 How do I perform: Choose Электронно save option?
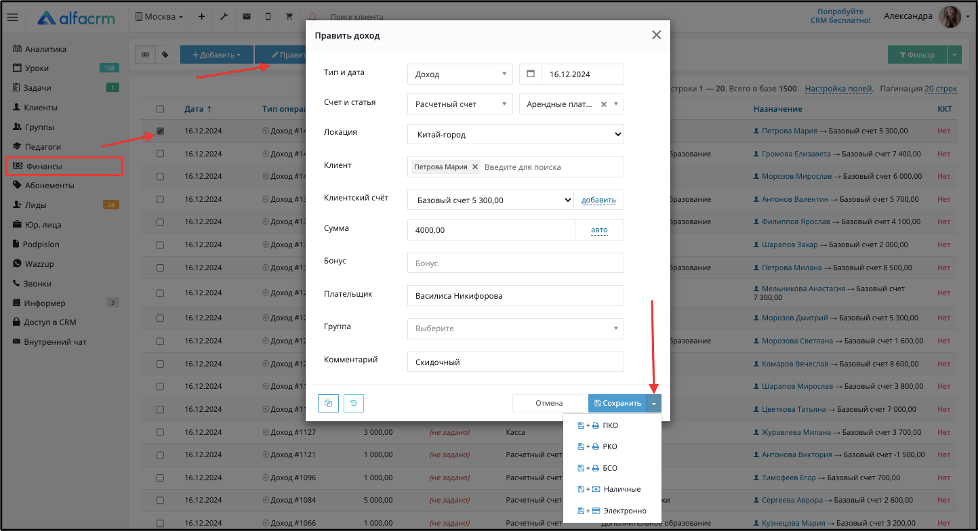point(611,511)
